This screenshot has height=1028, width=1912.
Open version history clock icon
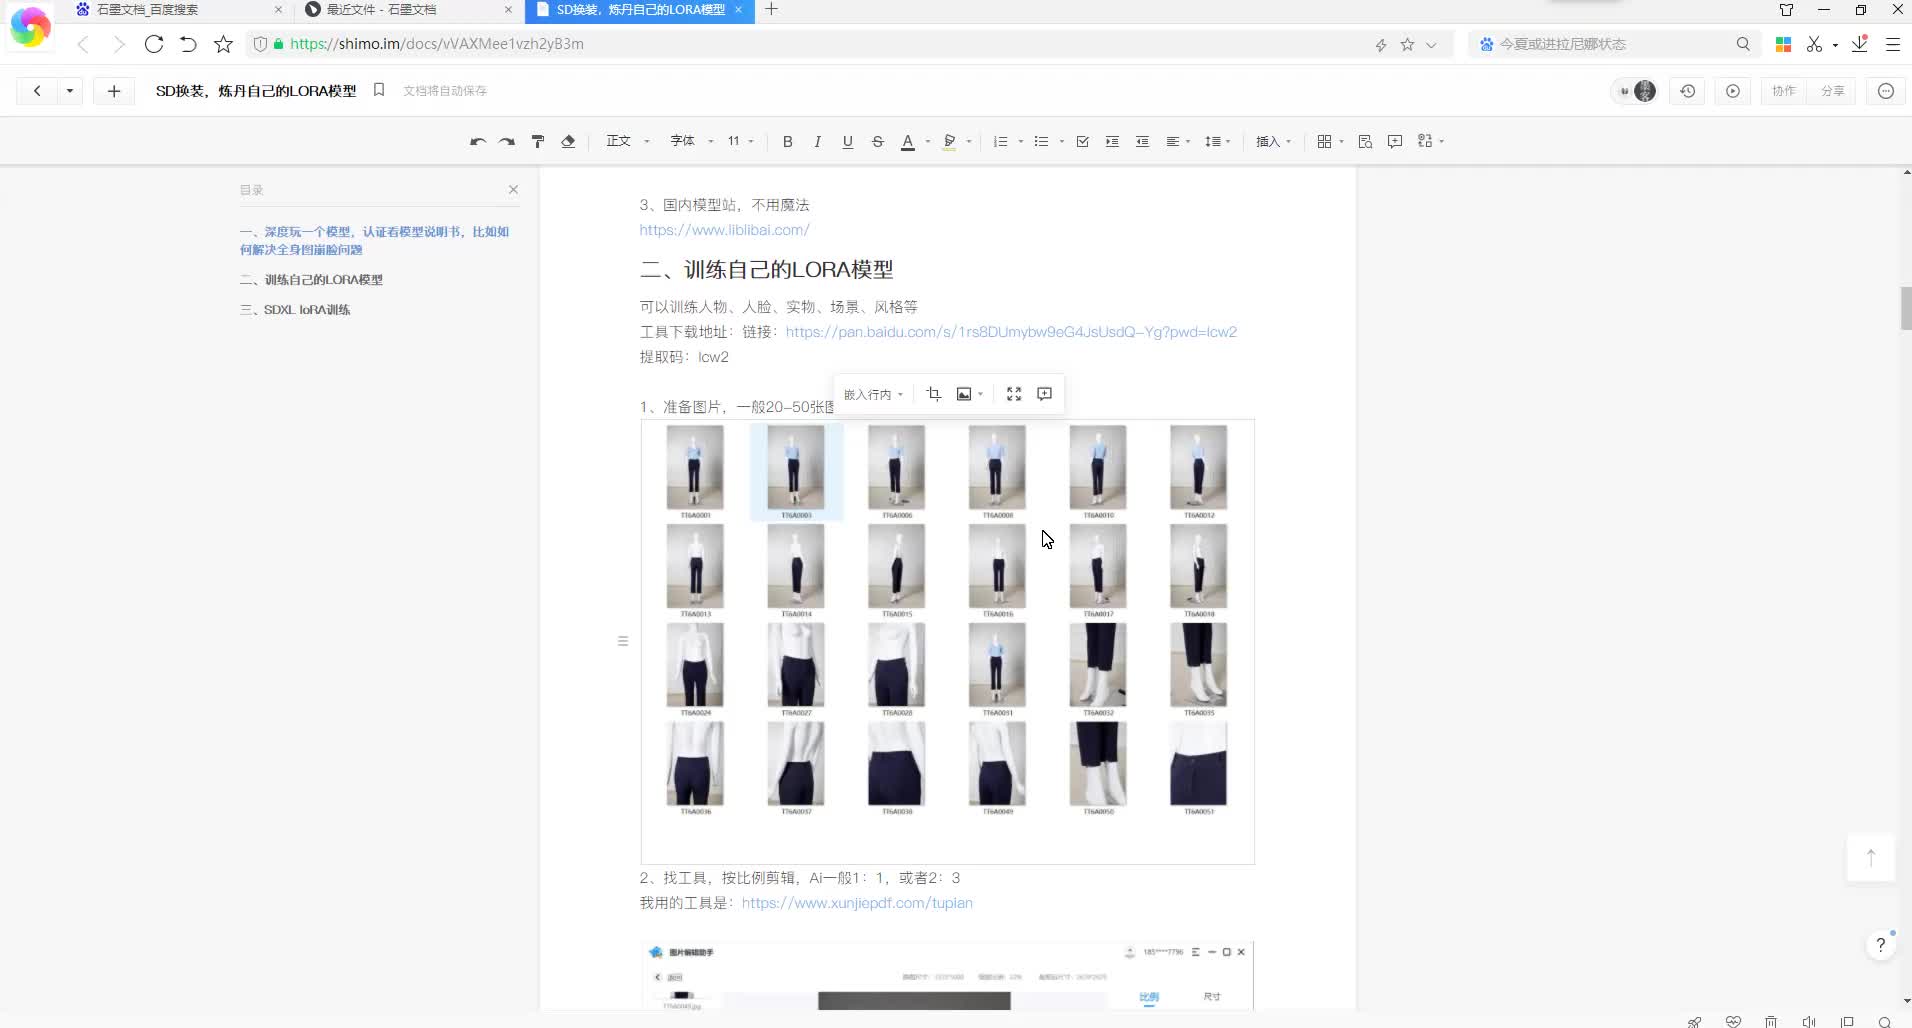tap(1688, 91)
